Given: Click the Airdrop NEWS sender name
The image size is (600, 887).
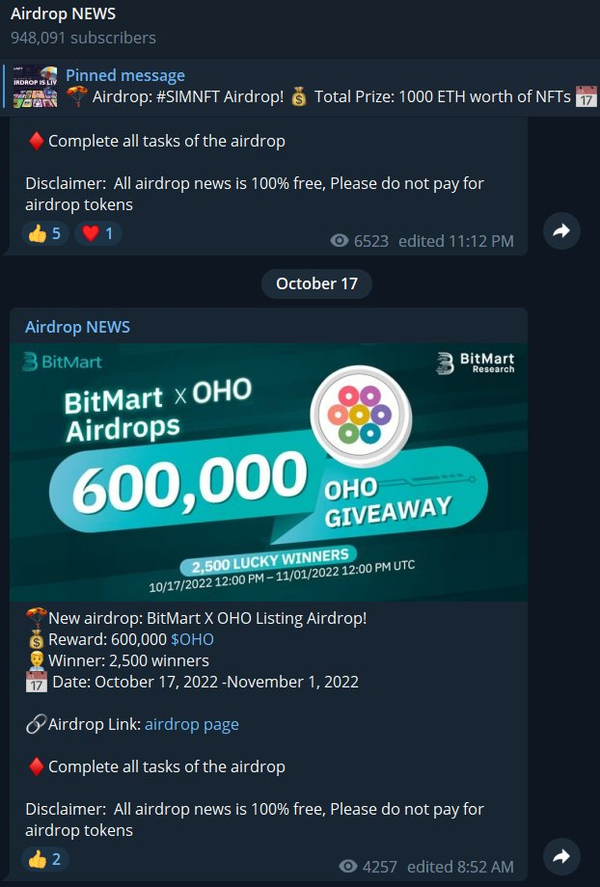Looking at the screenshot, I should 77,327.
